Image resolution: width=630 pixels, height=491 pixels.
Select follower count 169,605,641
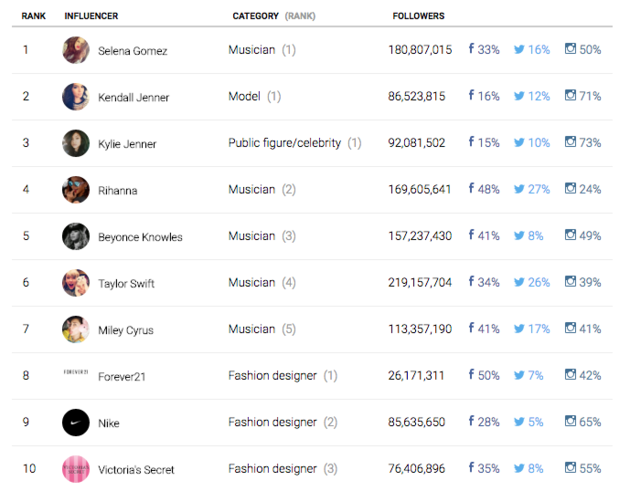[x=419, y=189]
